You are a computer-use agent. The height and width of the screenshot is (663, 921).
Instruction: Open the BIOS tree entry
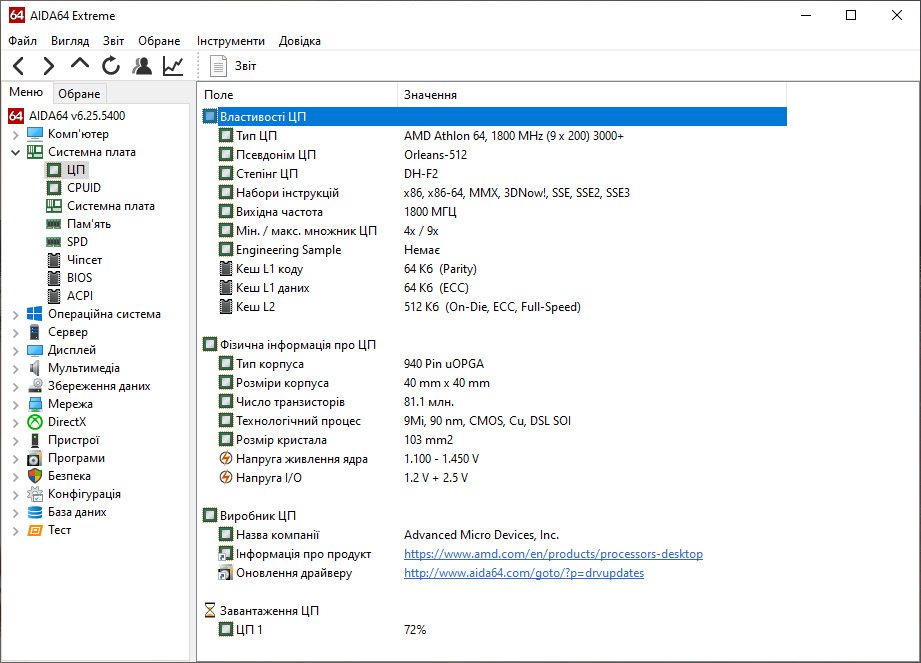(79, 278)
